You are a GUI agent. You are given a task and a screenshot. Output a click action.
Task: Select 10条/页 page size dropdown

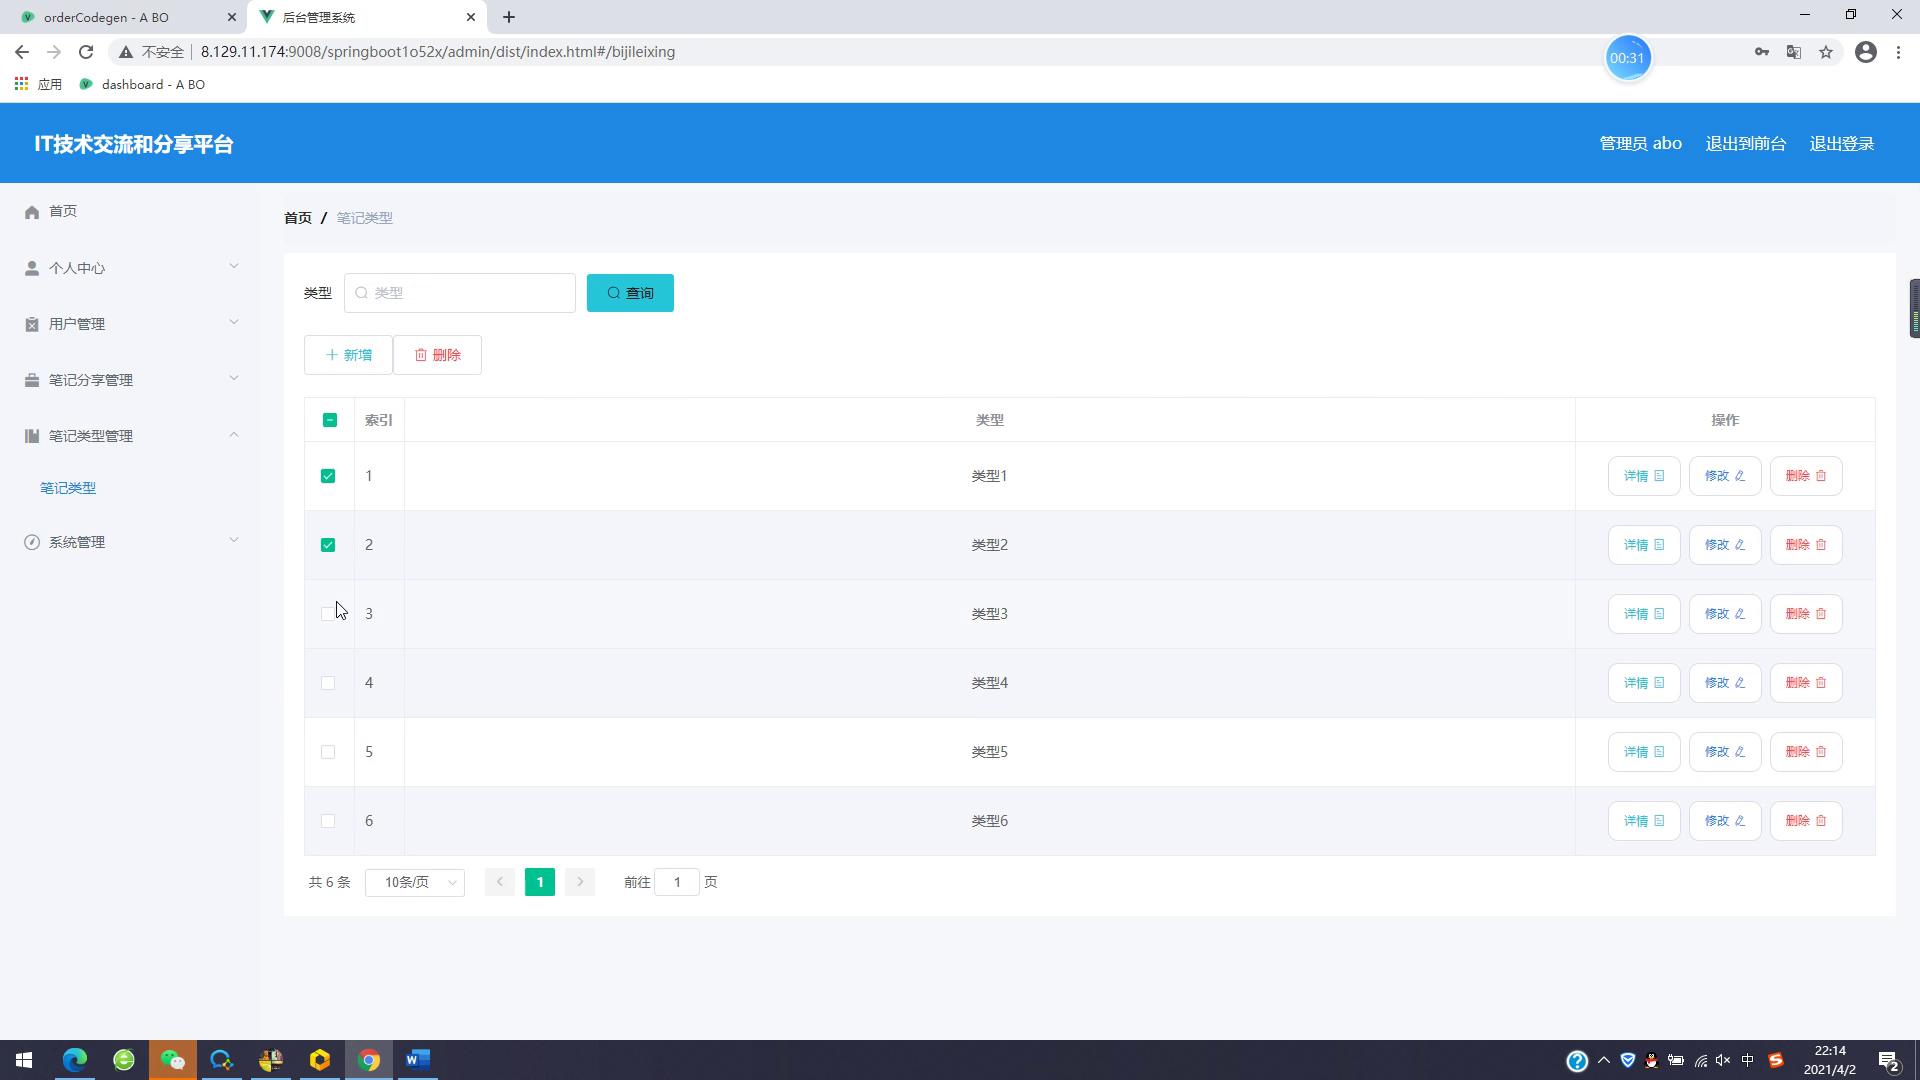[415, 881]
